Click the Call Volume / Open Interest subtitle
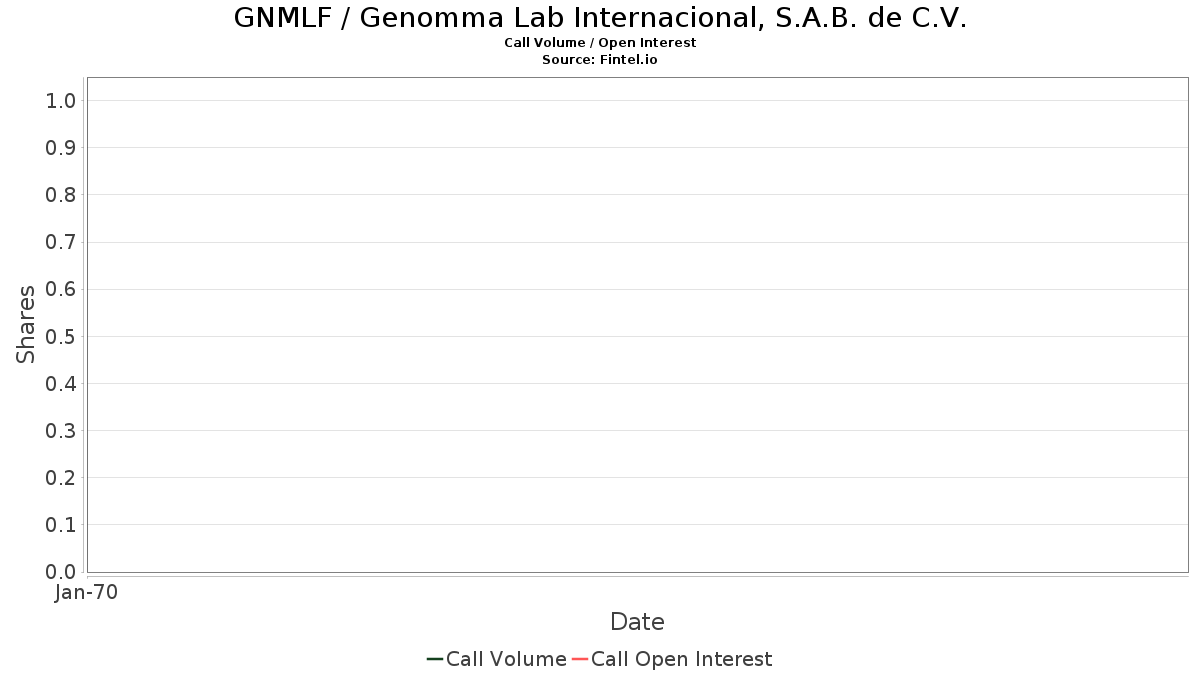1200x675 pixels. click(600, 43)
